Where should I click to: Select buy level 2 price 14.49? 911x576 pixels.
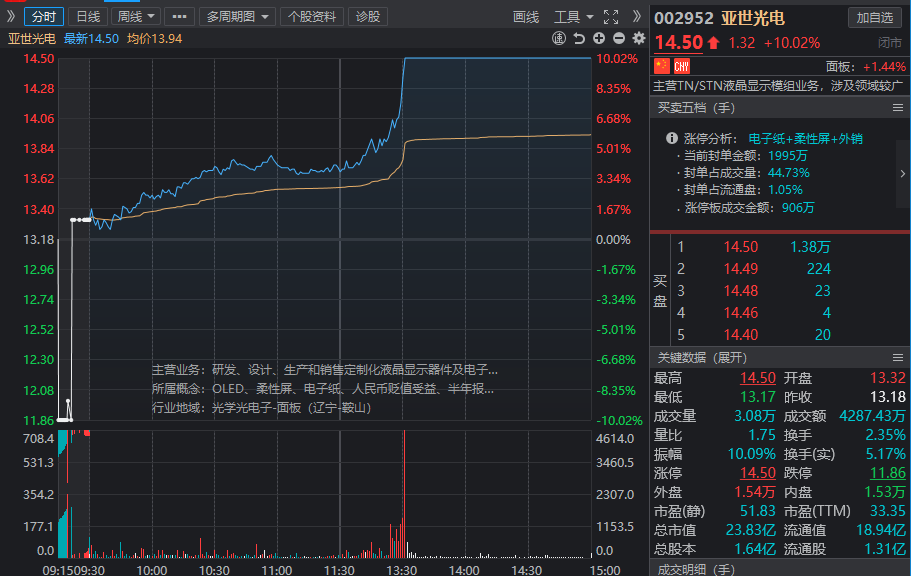tap(741, 269)
